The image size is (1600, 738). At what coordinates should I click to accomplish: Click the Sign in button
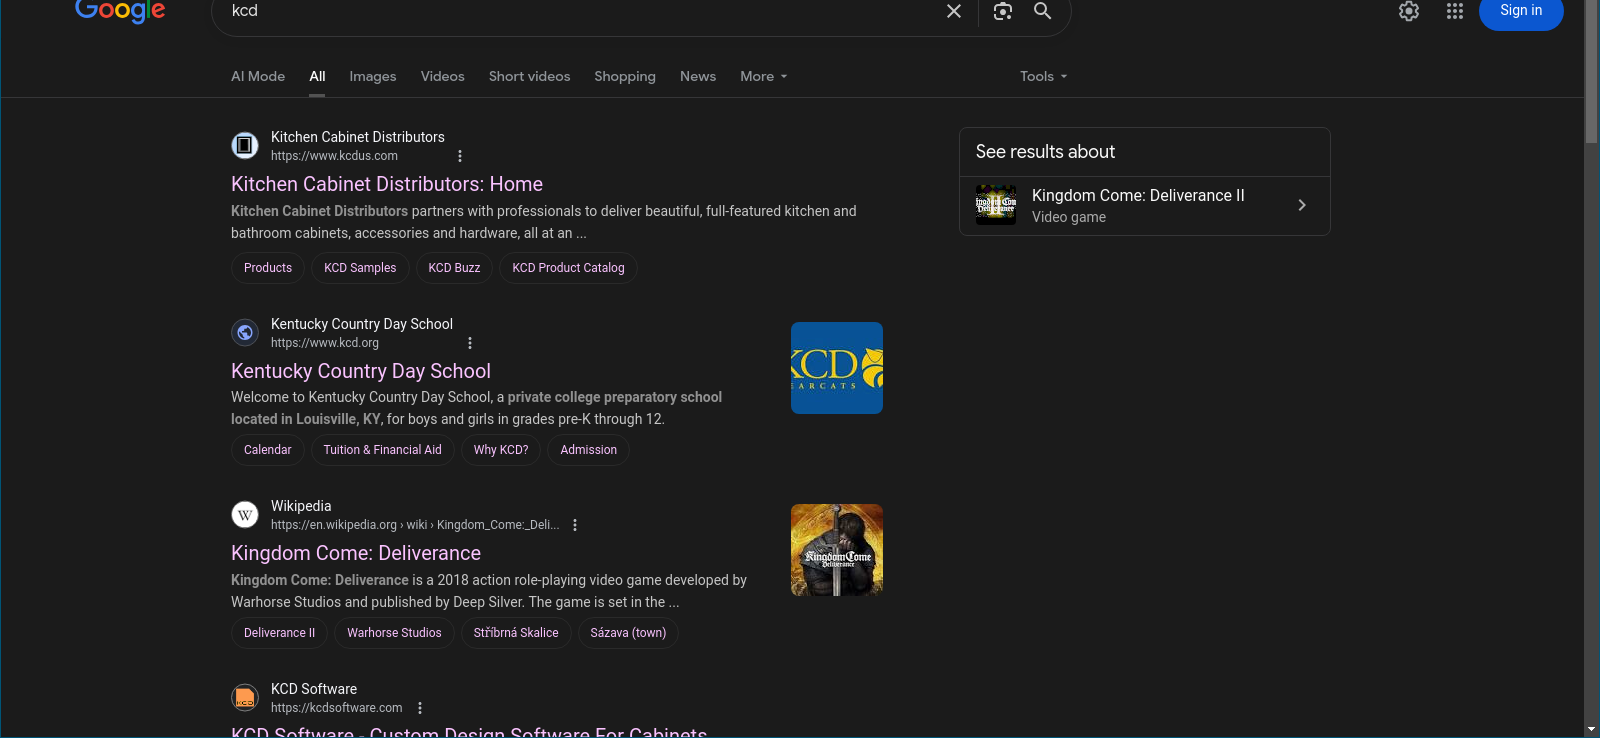[1521, 11]
